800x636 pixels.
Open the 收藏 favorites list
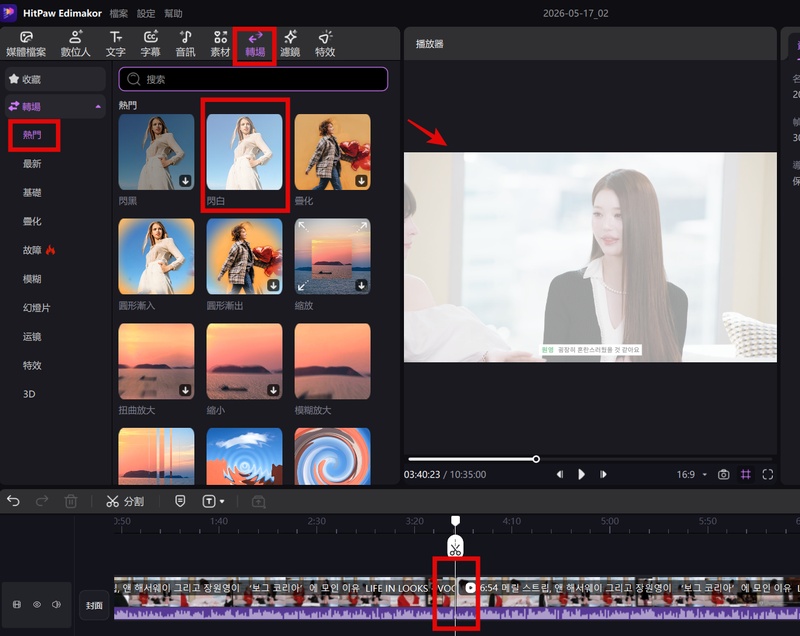[x=55, y=79]
